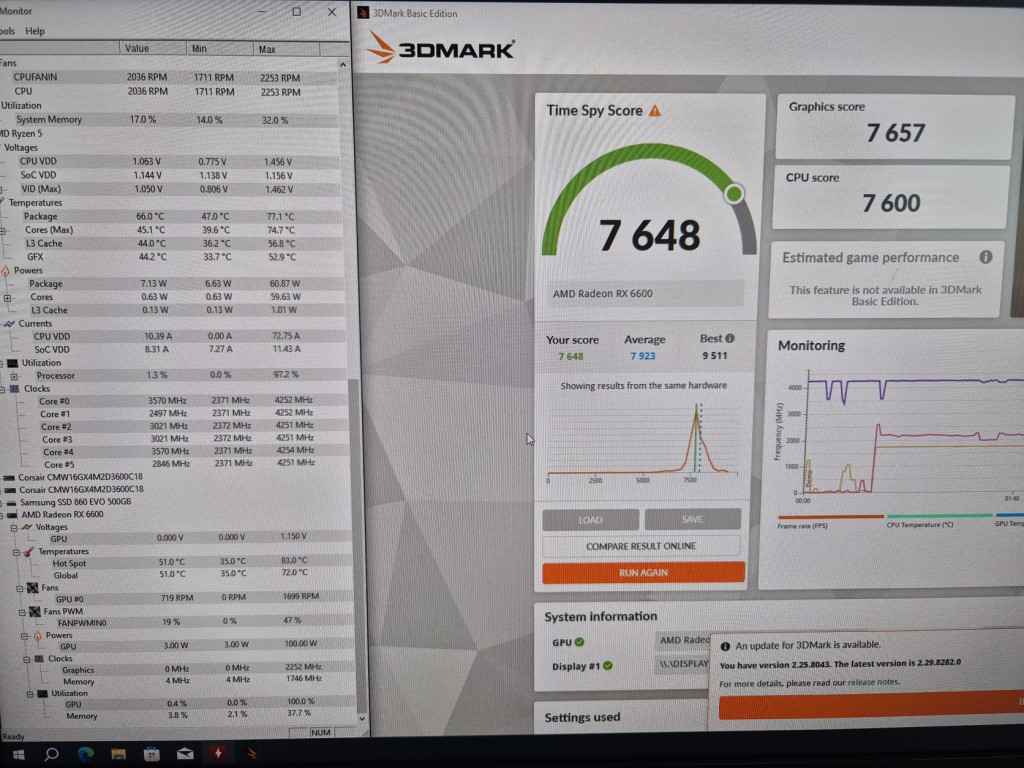Click the SAVE button in 3DMark
Screen dimensions: 1024x768
[692, 519]
